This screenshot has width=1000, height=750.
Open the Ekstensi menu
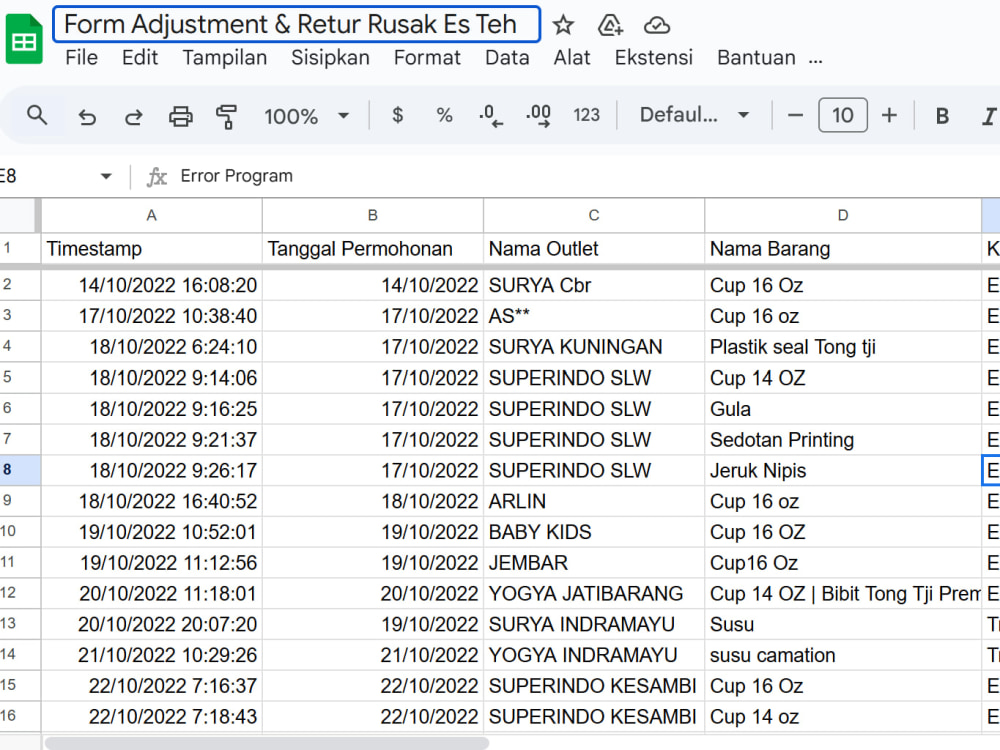[x=654, y=57]
